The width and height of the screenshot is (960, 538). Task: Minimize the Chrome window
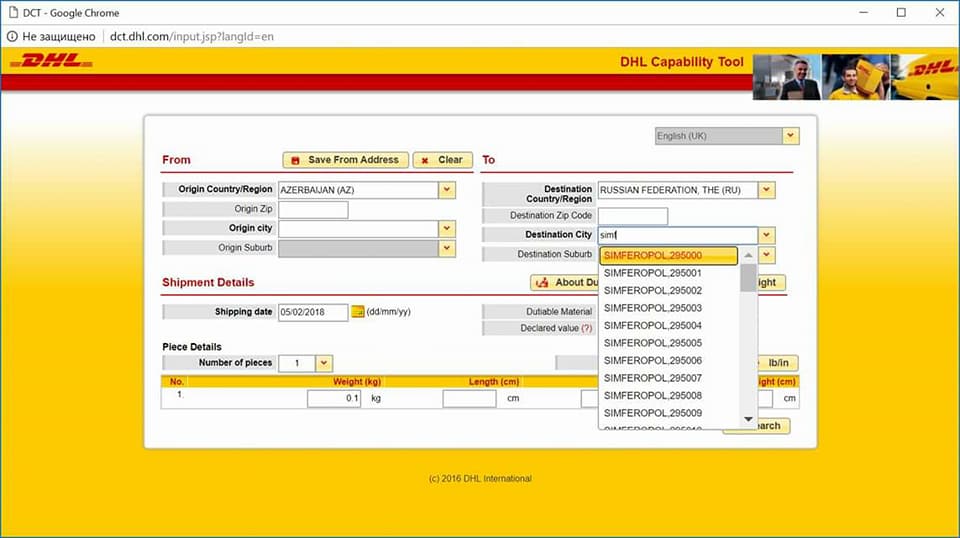point(863,12)
